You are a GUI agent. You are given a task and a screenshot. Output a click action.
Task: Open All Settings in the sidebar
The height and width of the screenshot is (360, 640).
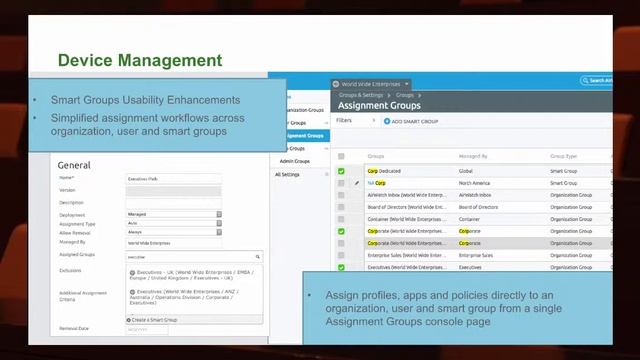(x=287, y=174)
